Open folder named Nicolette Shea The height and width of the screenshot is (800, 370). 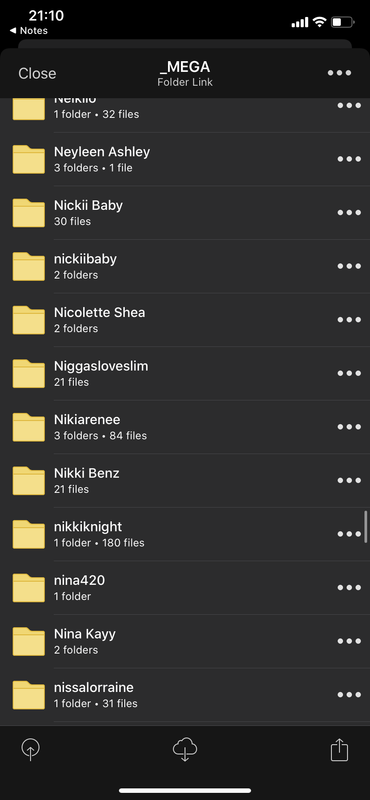(185, 320)
